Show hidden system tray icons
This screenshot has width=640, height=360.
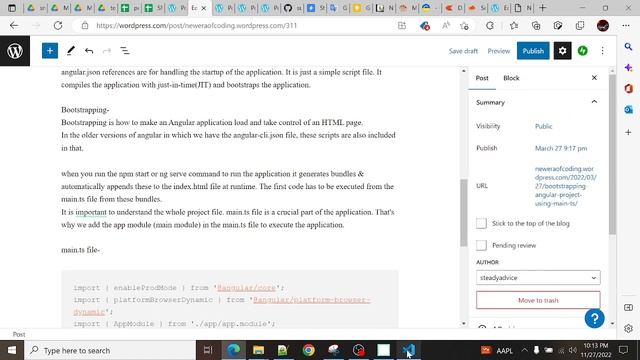click(x=524, y=350)
